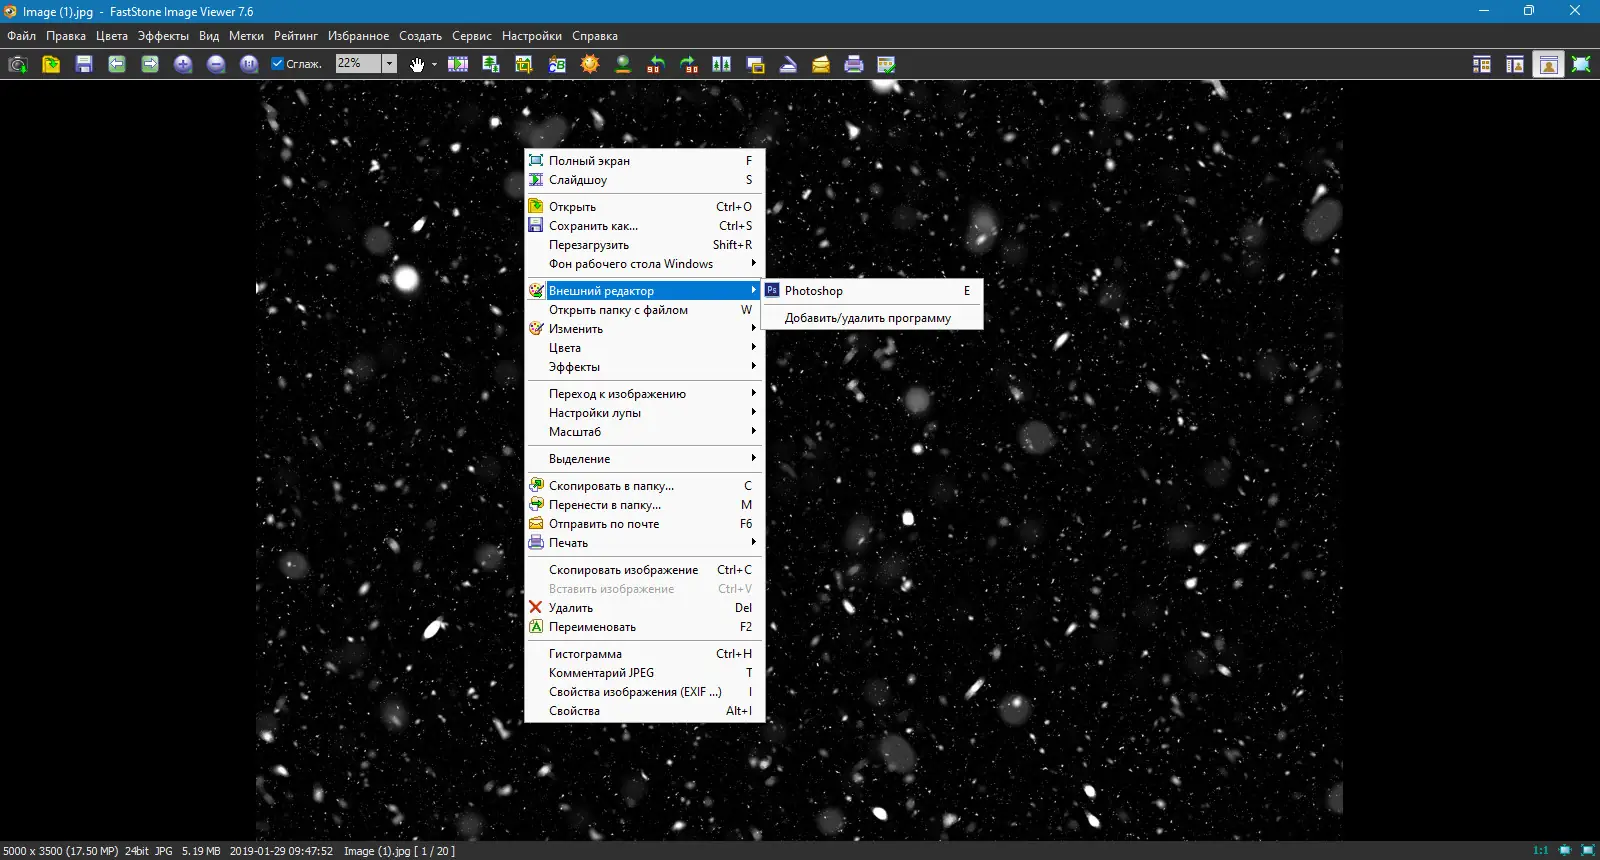
Task: Expand the Печать submenu
Action: (644, 543)
